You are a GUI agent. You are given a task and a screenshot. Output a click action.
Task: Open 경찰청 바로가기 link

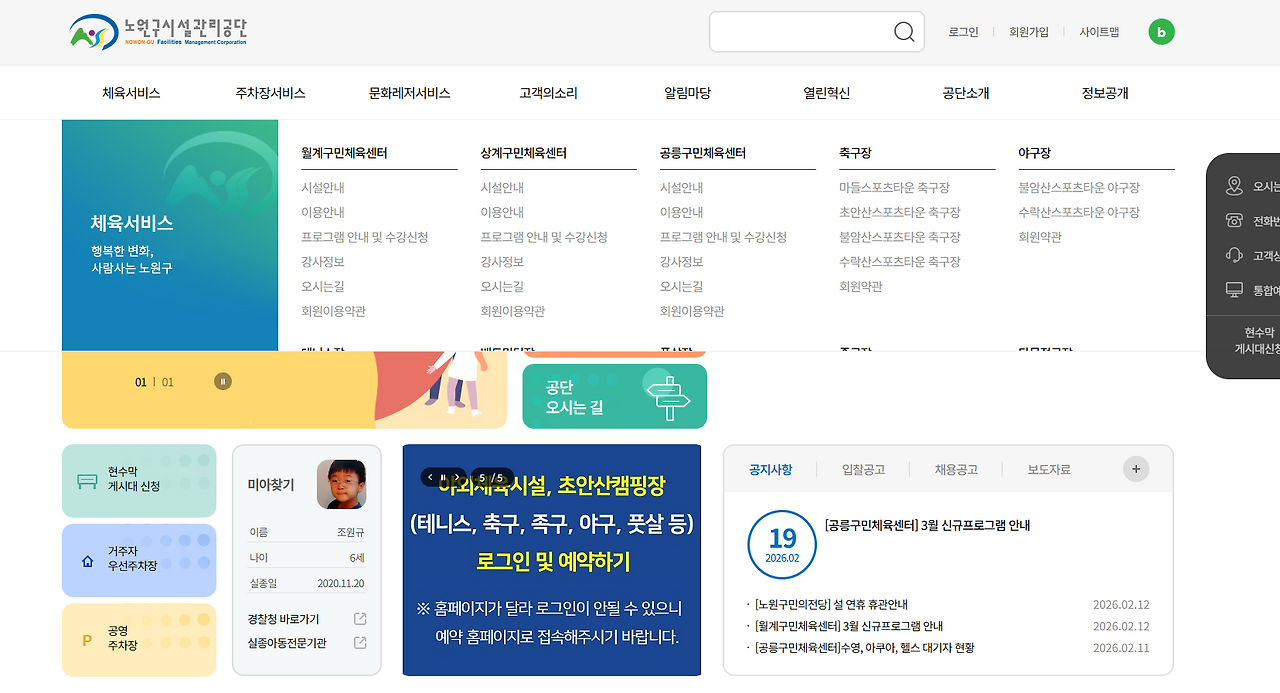(x=283, y=619)
